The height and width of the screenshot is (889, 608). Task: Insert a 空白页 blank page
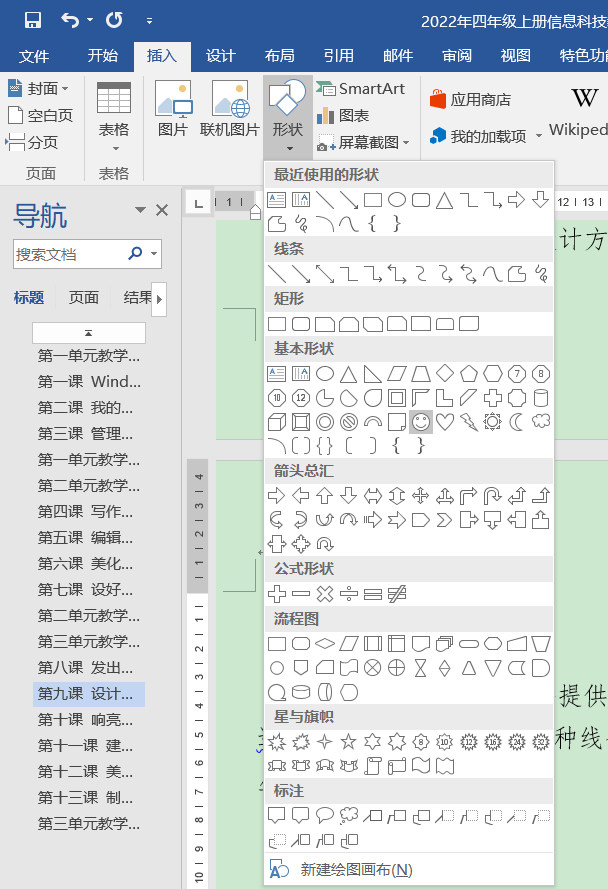[x=41, y=116]
